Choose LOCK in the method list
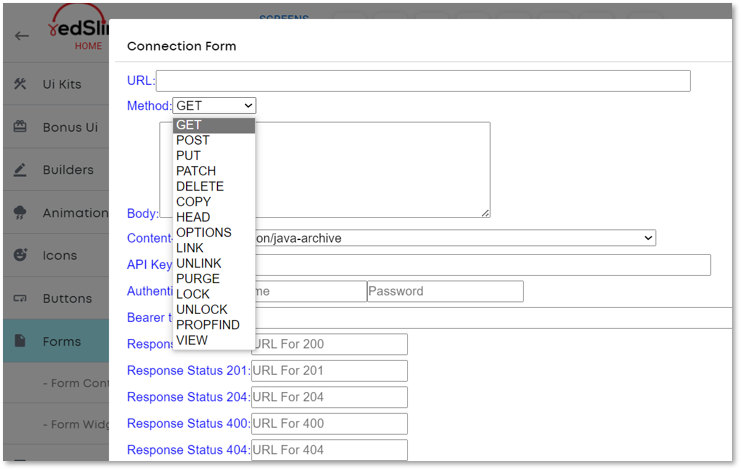The width and height of the screenshot is (741, 470). (214, 294)
